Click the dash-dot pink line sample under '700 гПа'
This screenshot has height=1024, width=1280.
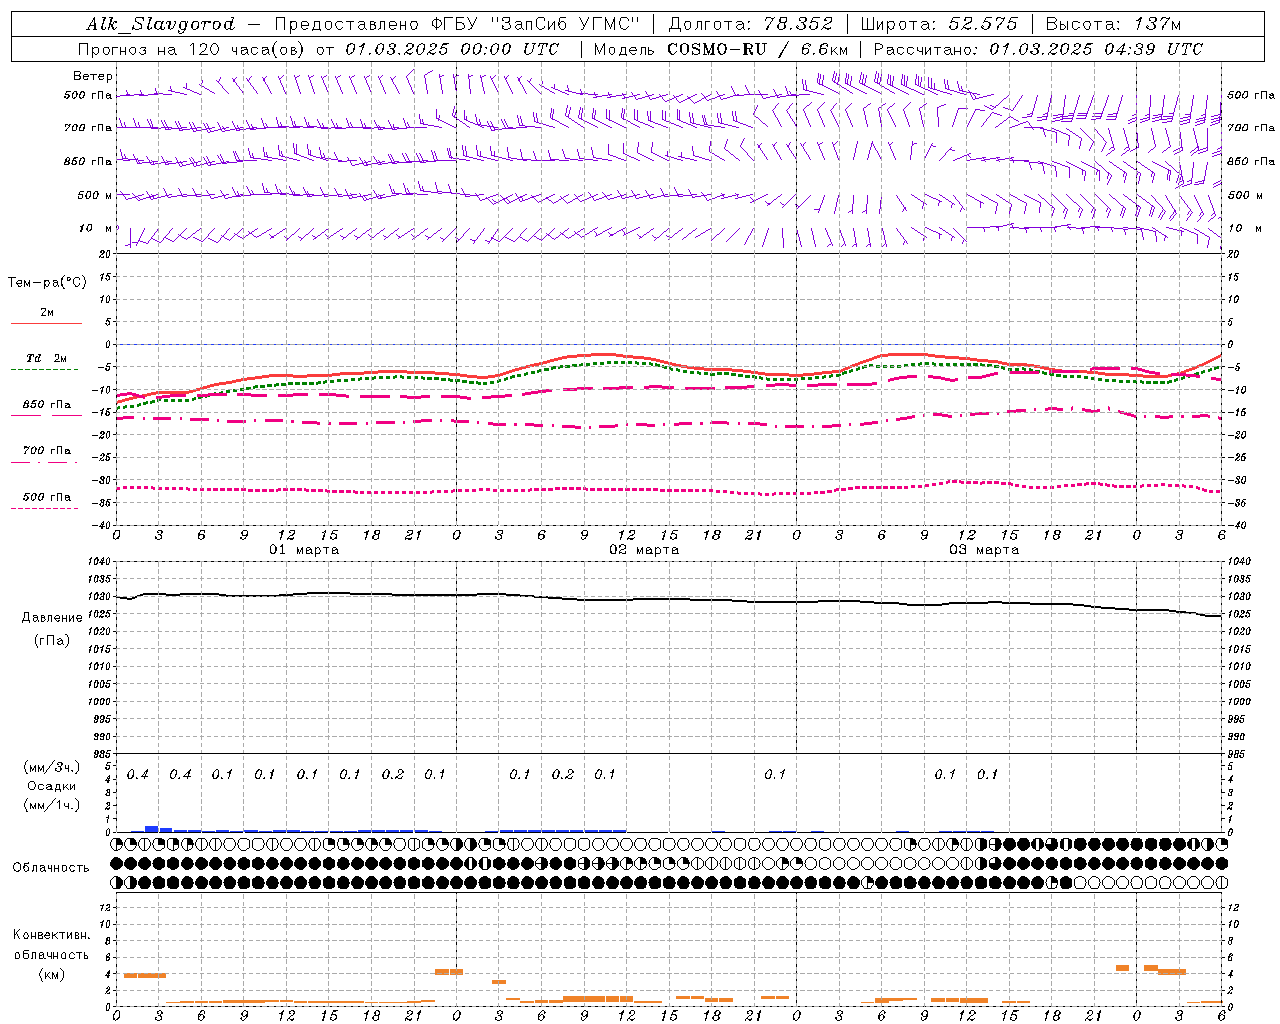coord(46,462)
